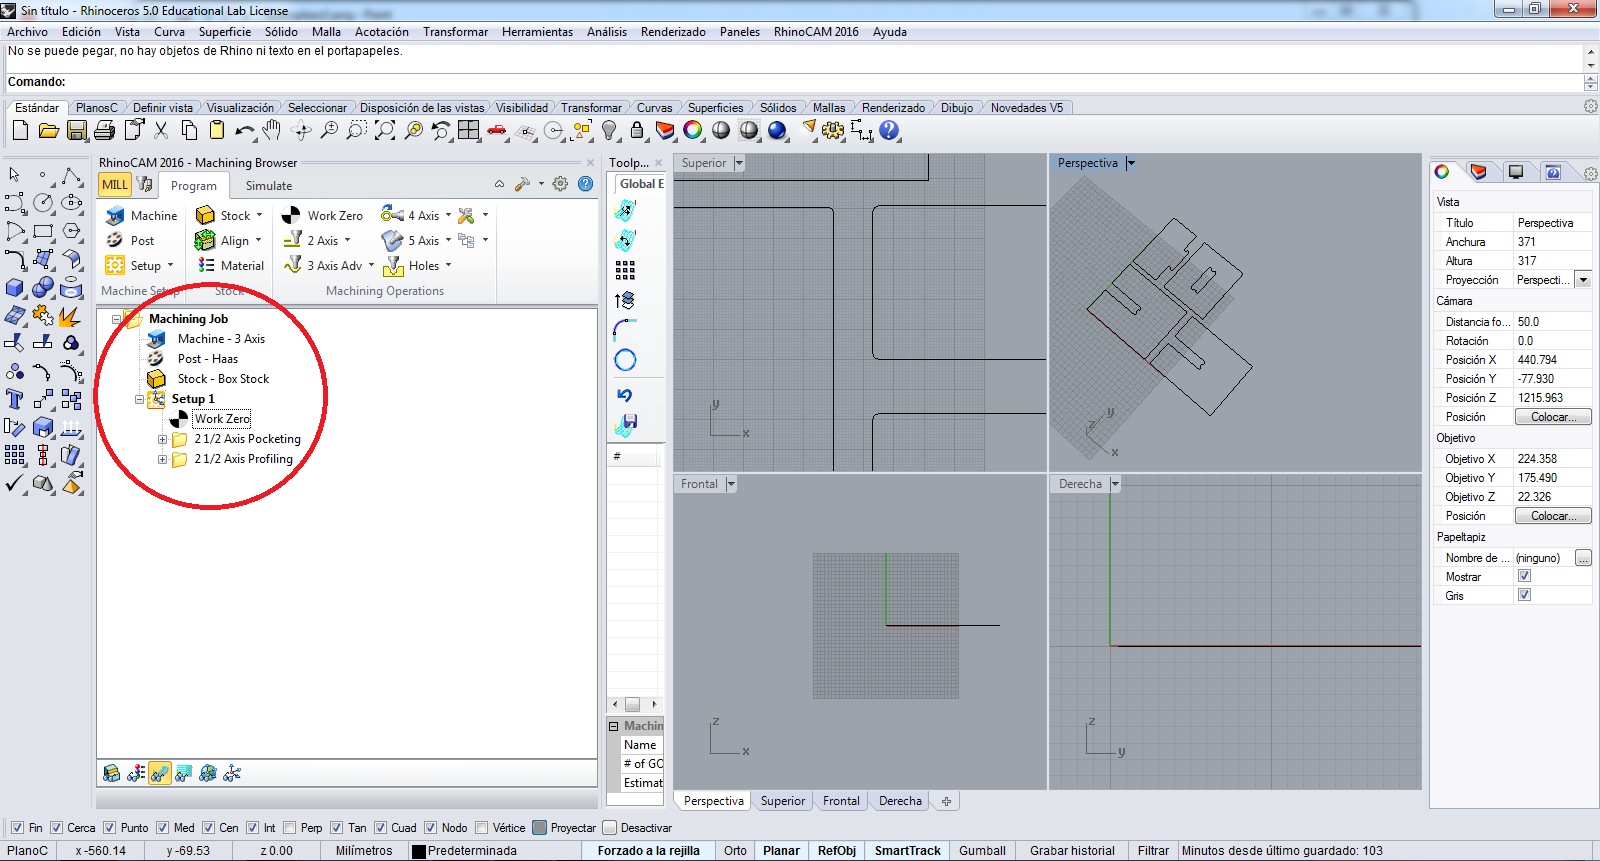The height and width of the screenshot is (861, 1600).
Task: Expand the 2 1/2 Axis Pocketing node
Action: (162, 439)
